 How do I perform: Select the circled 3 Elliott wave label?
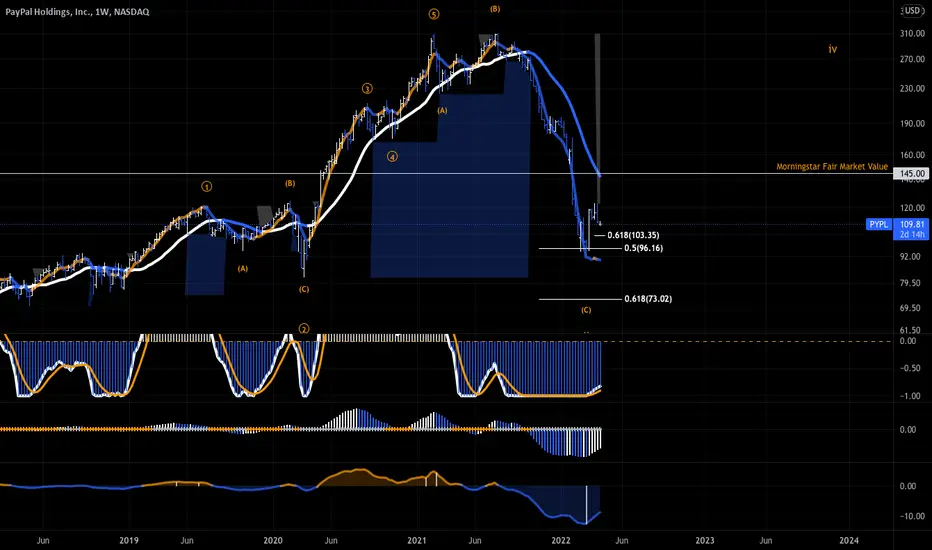tap(367, 89)
